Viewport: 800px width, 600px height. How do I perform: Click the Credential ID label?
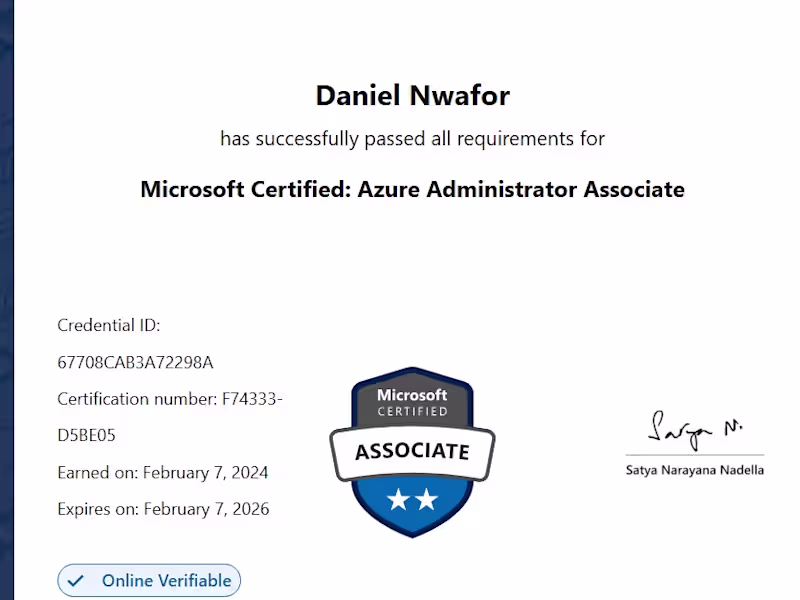click(x=109, y=325)
